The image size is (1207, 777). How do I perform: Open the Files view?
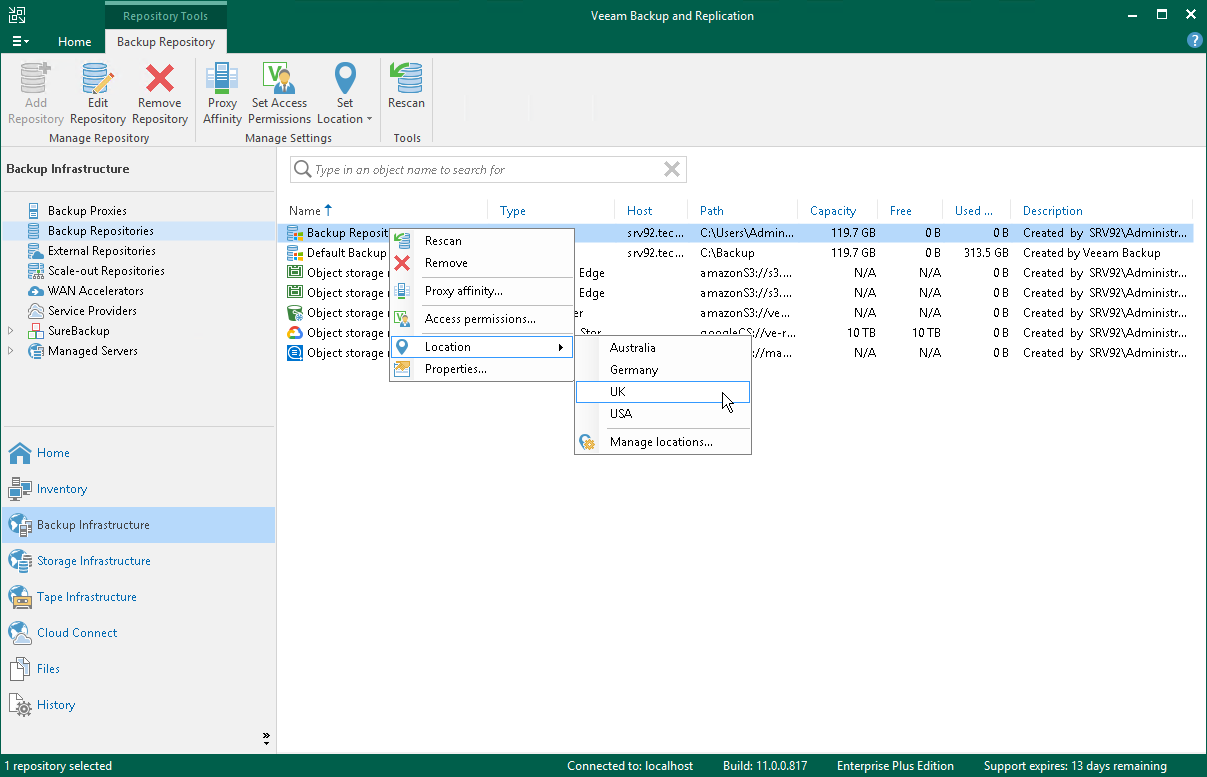(49, 669)
